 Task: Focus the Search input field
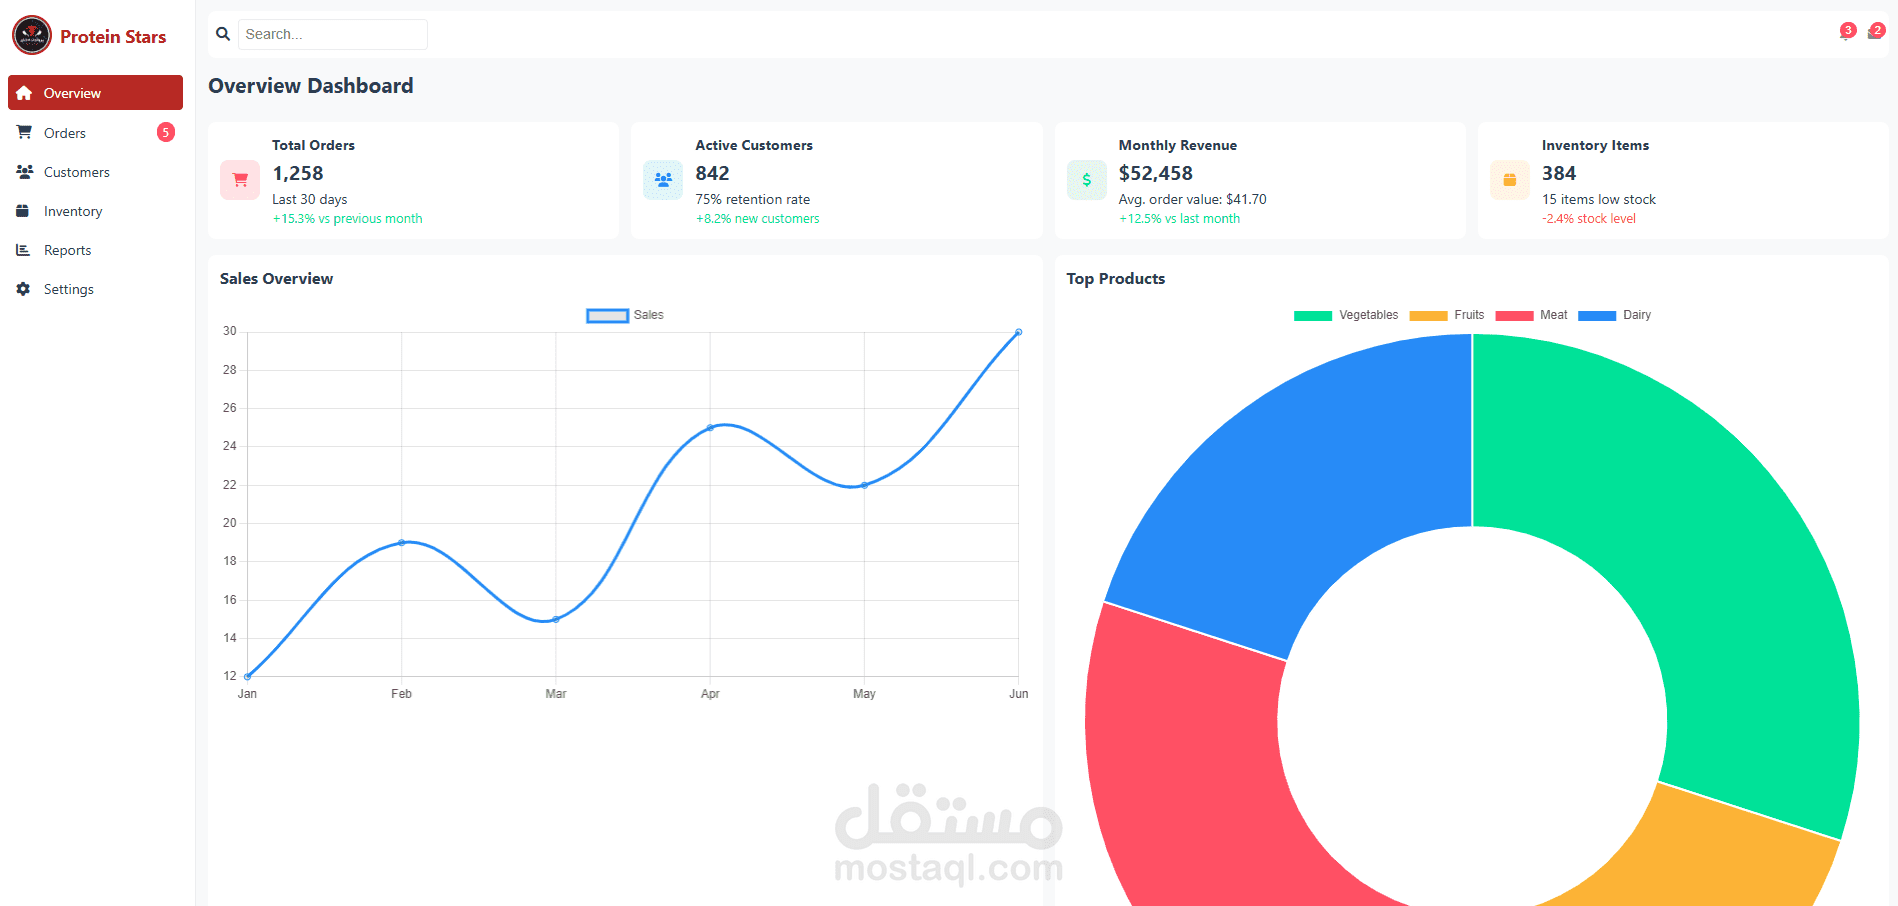point(332,34)
